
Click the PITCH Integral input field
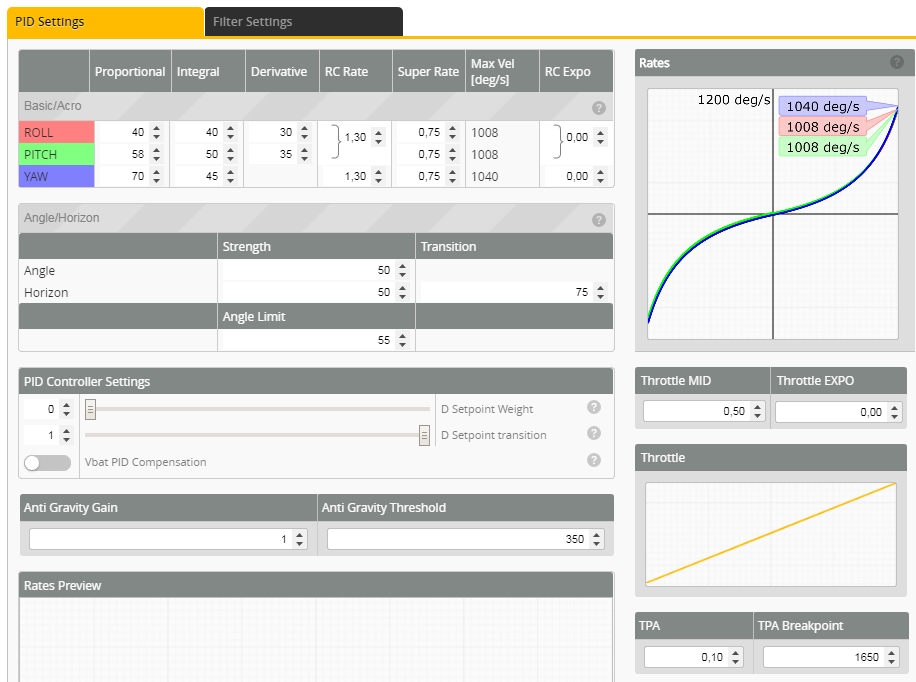pyautogui.click(x=206, y=154)
